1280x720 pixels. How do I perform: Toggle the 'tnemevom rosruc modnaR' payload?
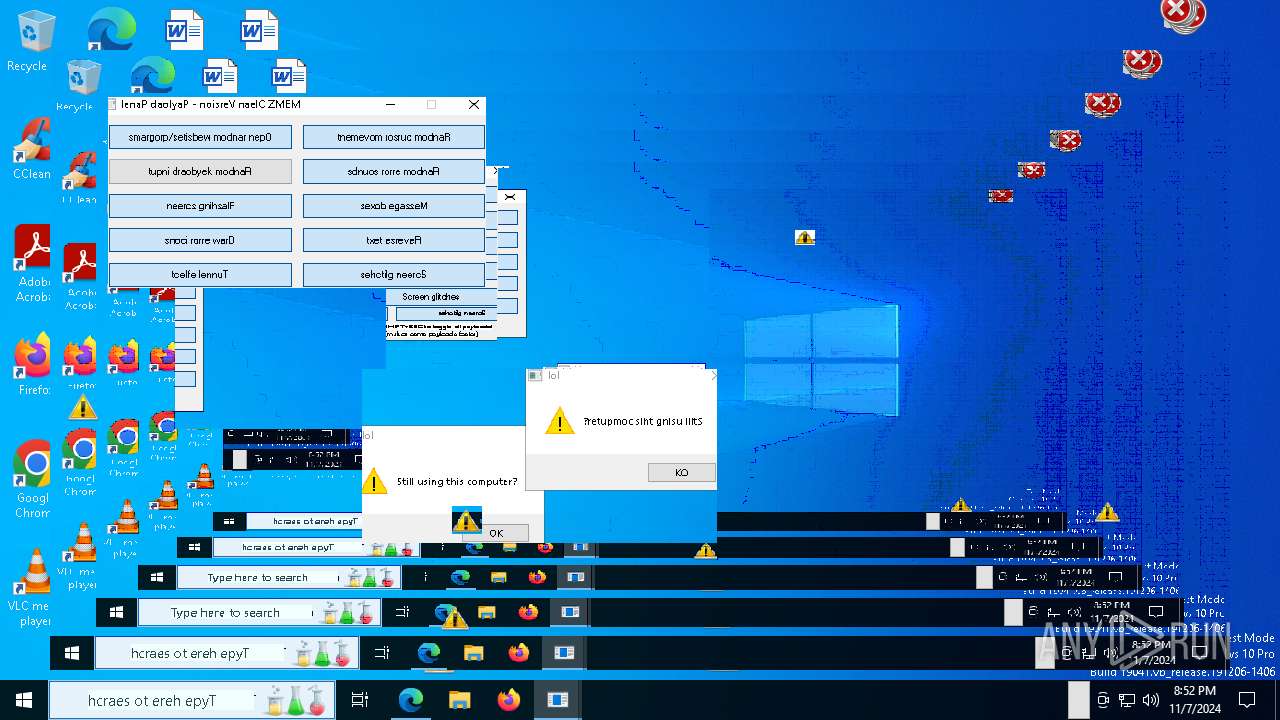(394, 137)
